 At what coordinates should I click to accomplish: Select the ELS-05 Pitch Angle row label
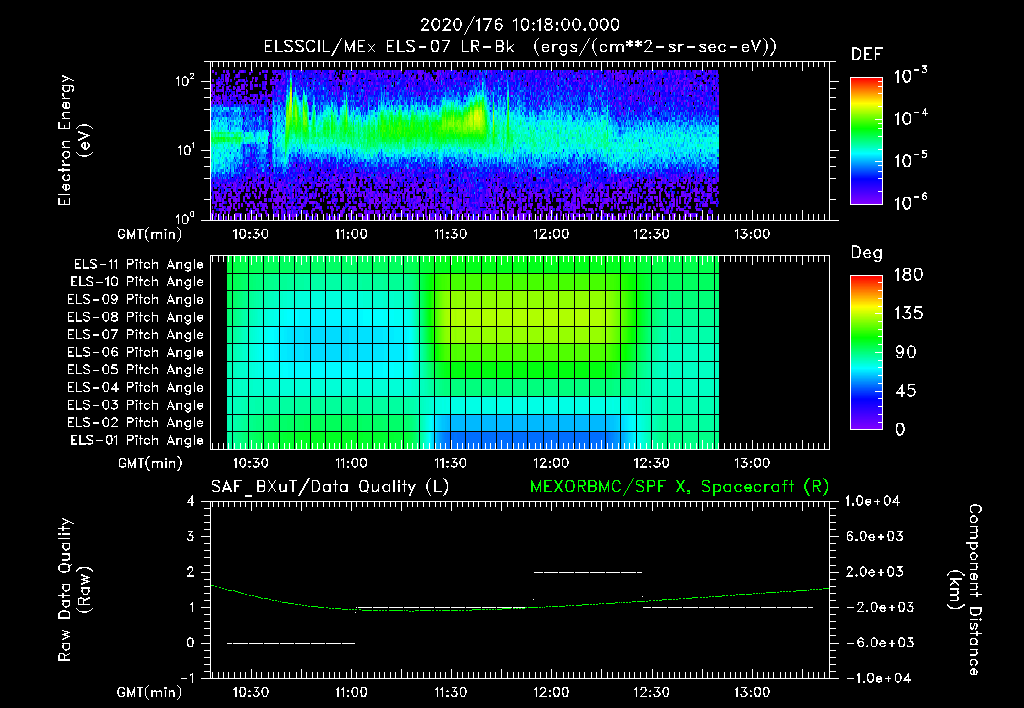click(x=136, y=370)
